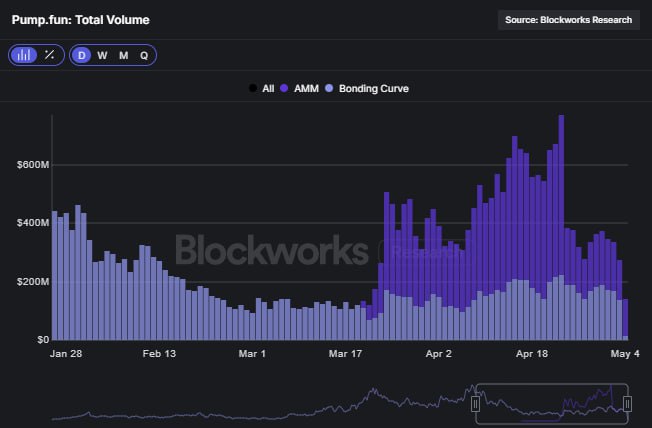The width and height of the screenshot is (652, 428).
Task: Grab the left range slider handle
Action: coord(475,403)
